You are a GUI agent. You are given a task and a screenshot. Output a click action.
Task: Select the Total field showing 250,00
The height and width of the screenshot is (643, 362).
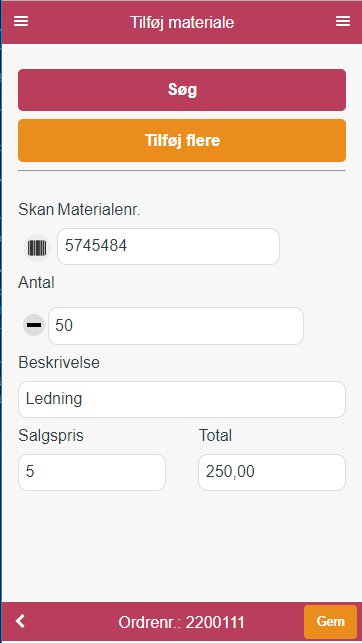click(272, 472)
